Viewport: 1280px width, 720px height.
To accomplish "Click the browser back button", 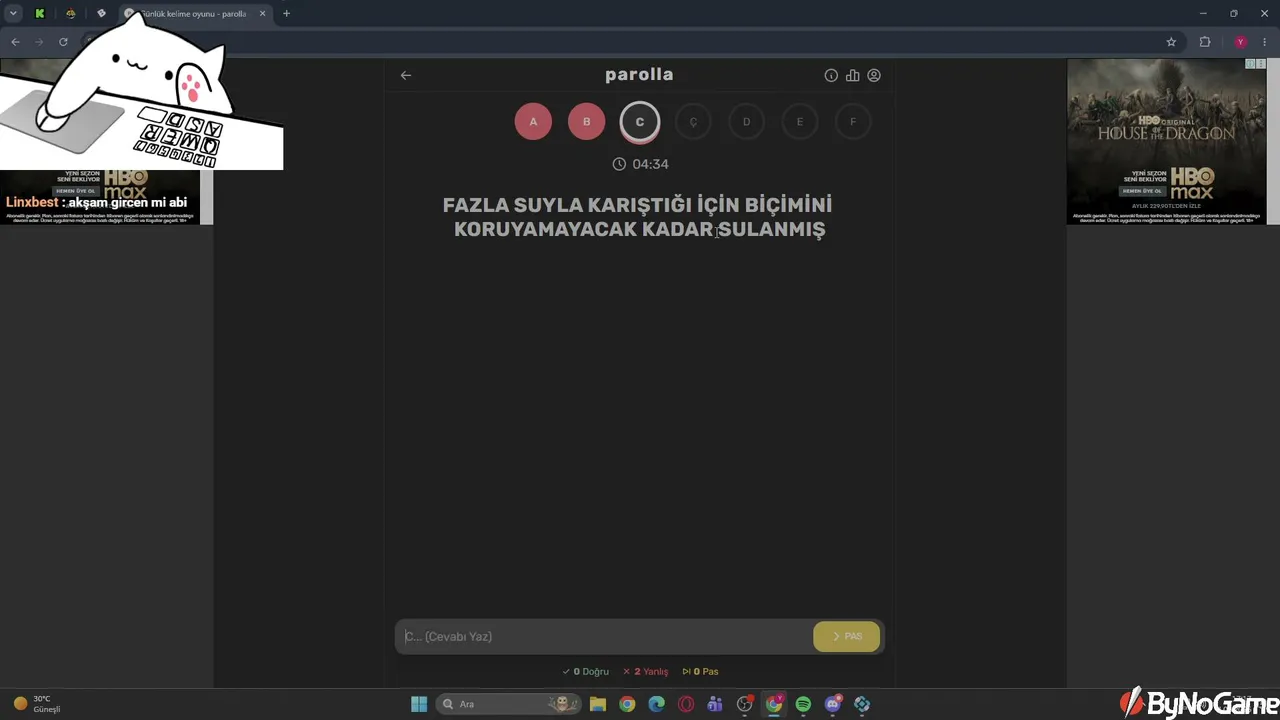I will [15, 42].
